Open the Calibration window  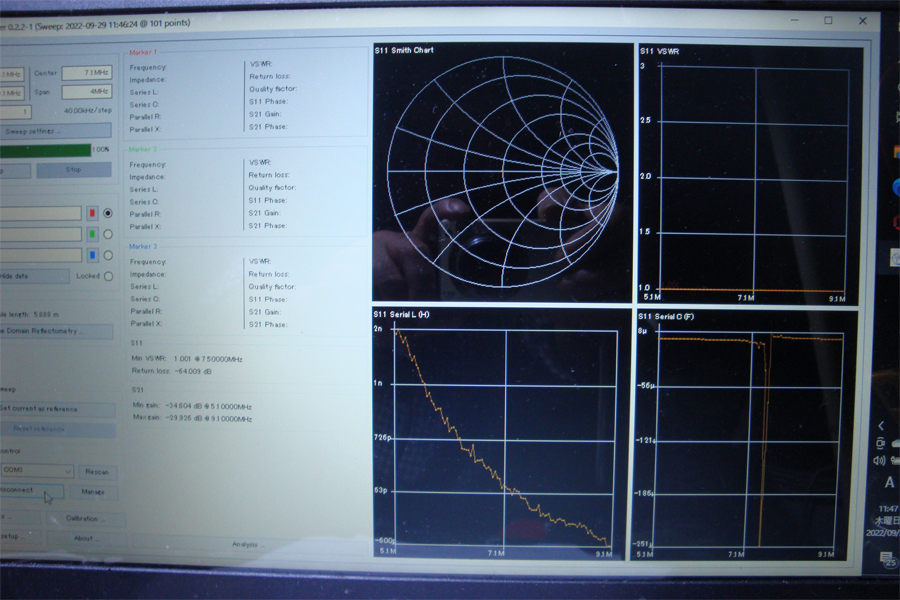(x=83, y=518)
